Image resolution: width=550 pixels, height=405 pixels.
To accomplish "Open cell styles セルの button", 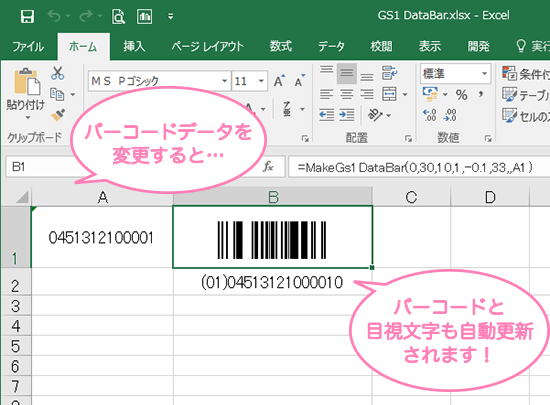I will point(525,116).
